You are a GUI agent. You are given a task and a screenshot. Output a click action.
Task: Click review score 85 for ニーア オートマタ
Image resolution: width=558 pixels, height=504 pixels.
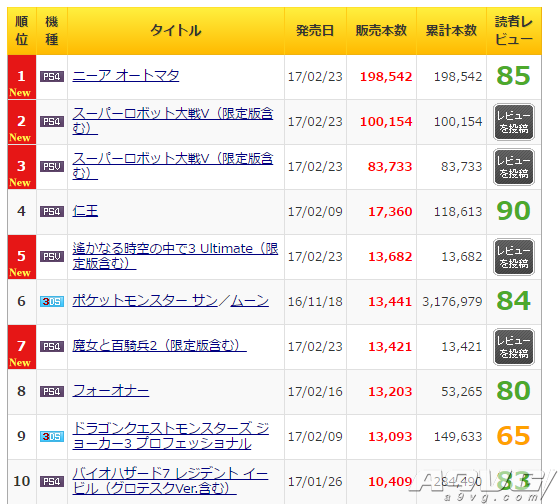(x=513, y=76)
